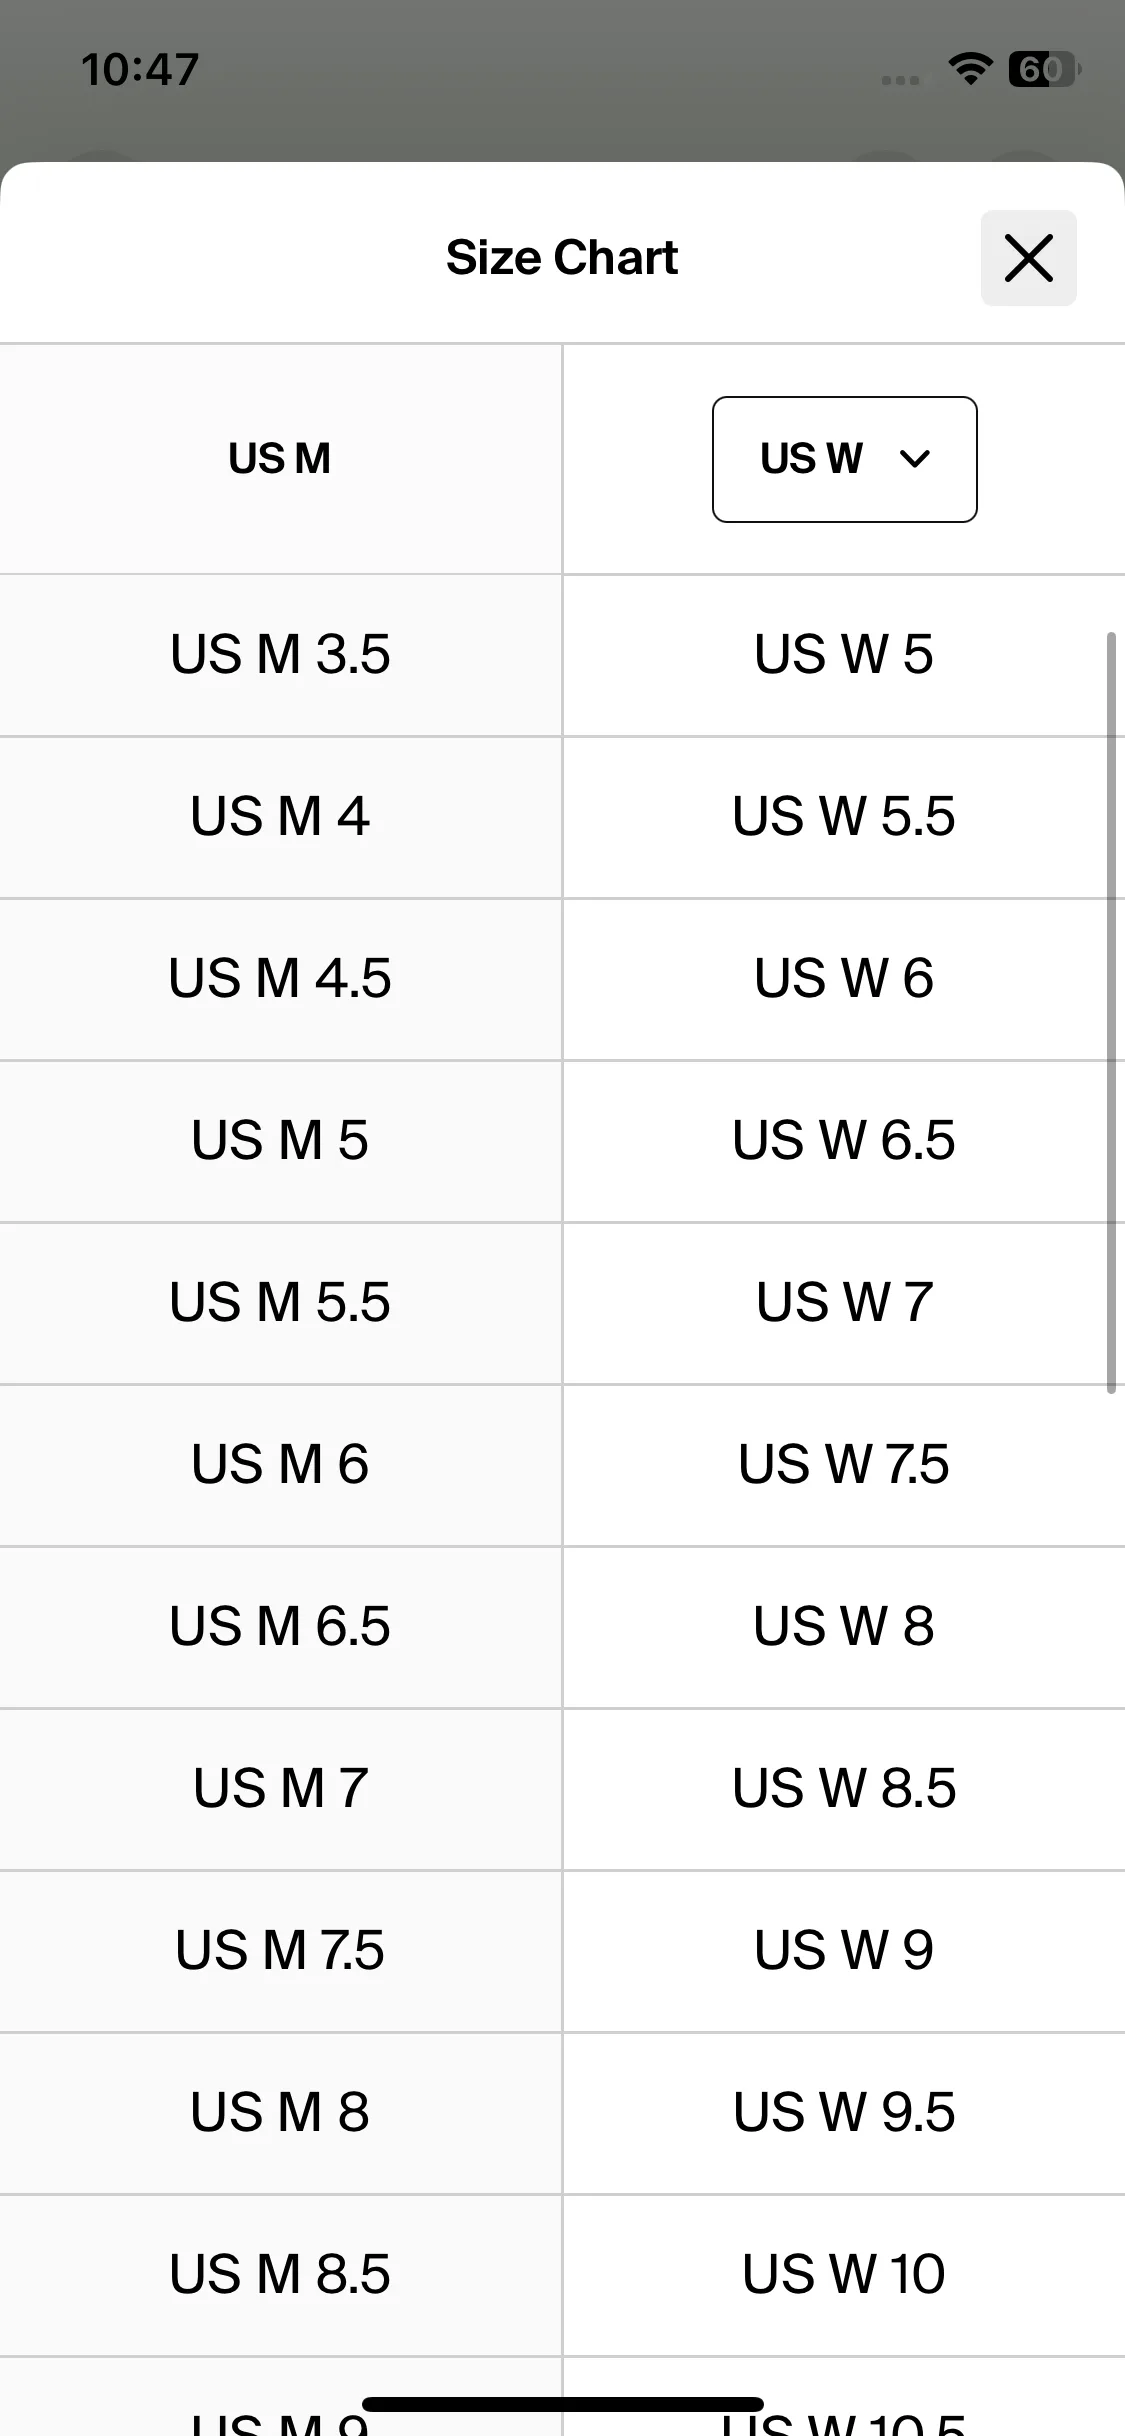Tap the US W 9.5 size
This screenshot has width=1125, height=2436.
click(x=844, y=2113)
